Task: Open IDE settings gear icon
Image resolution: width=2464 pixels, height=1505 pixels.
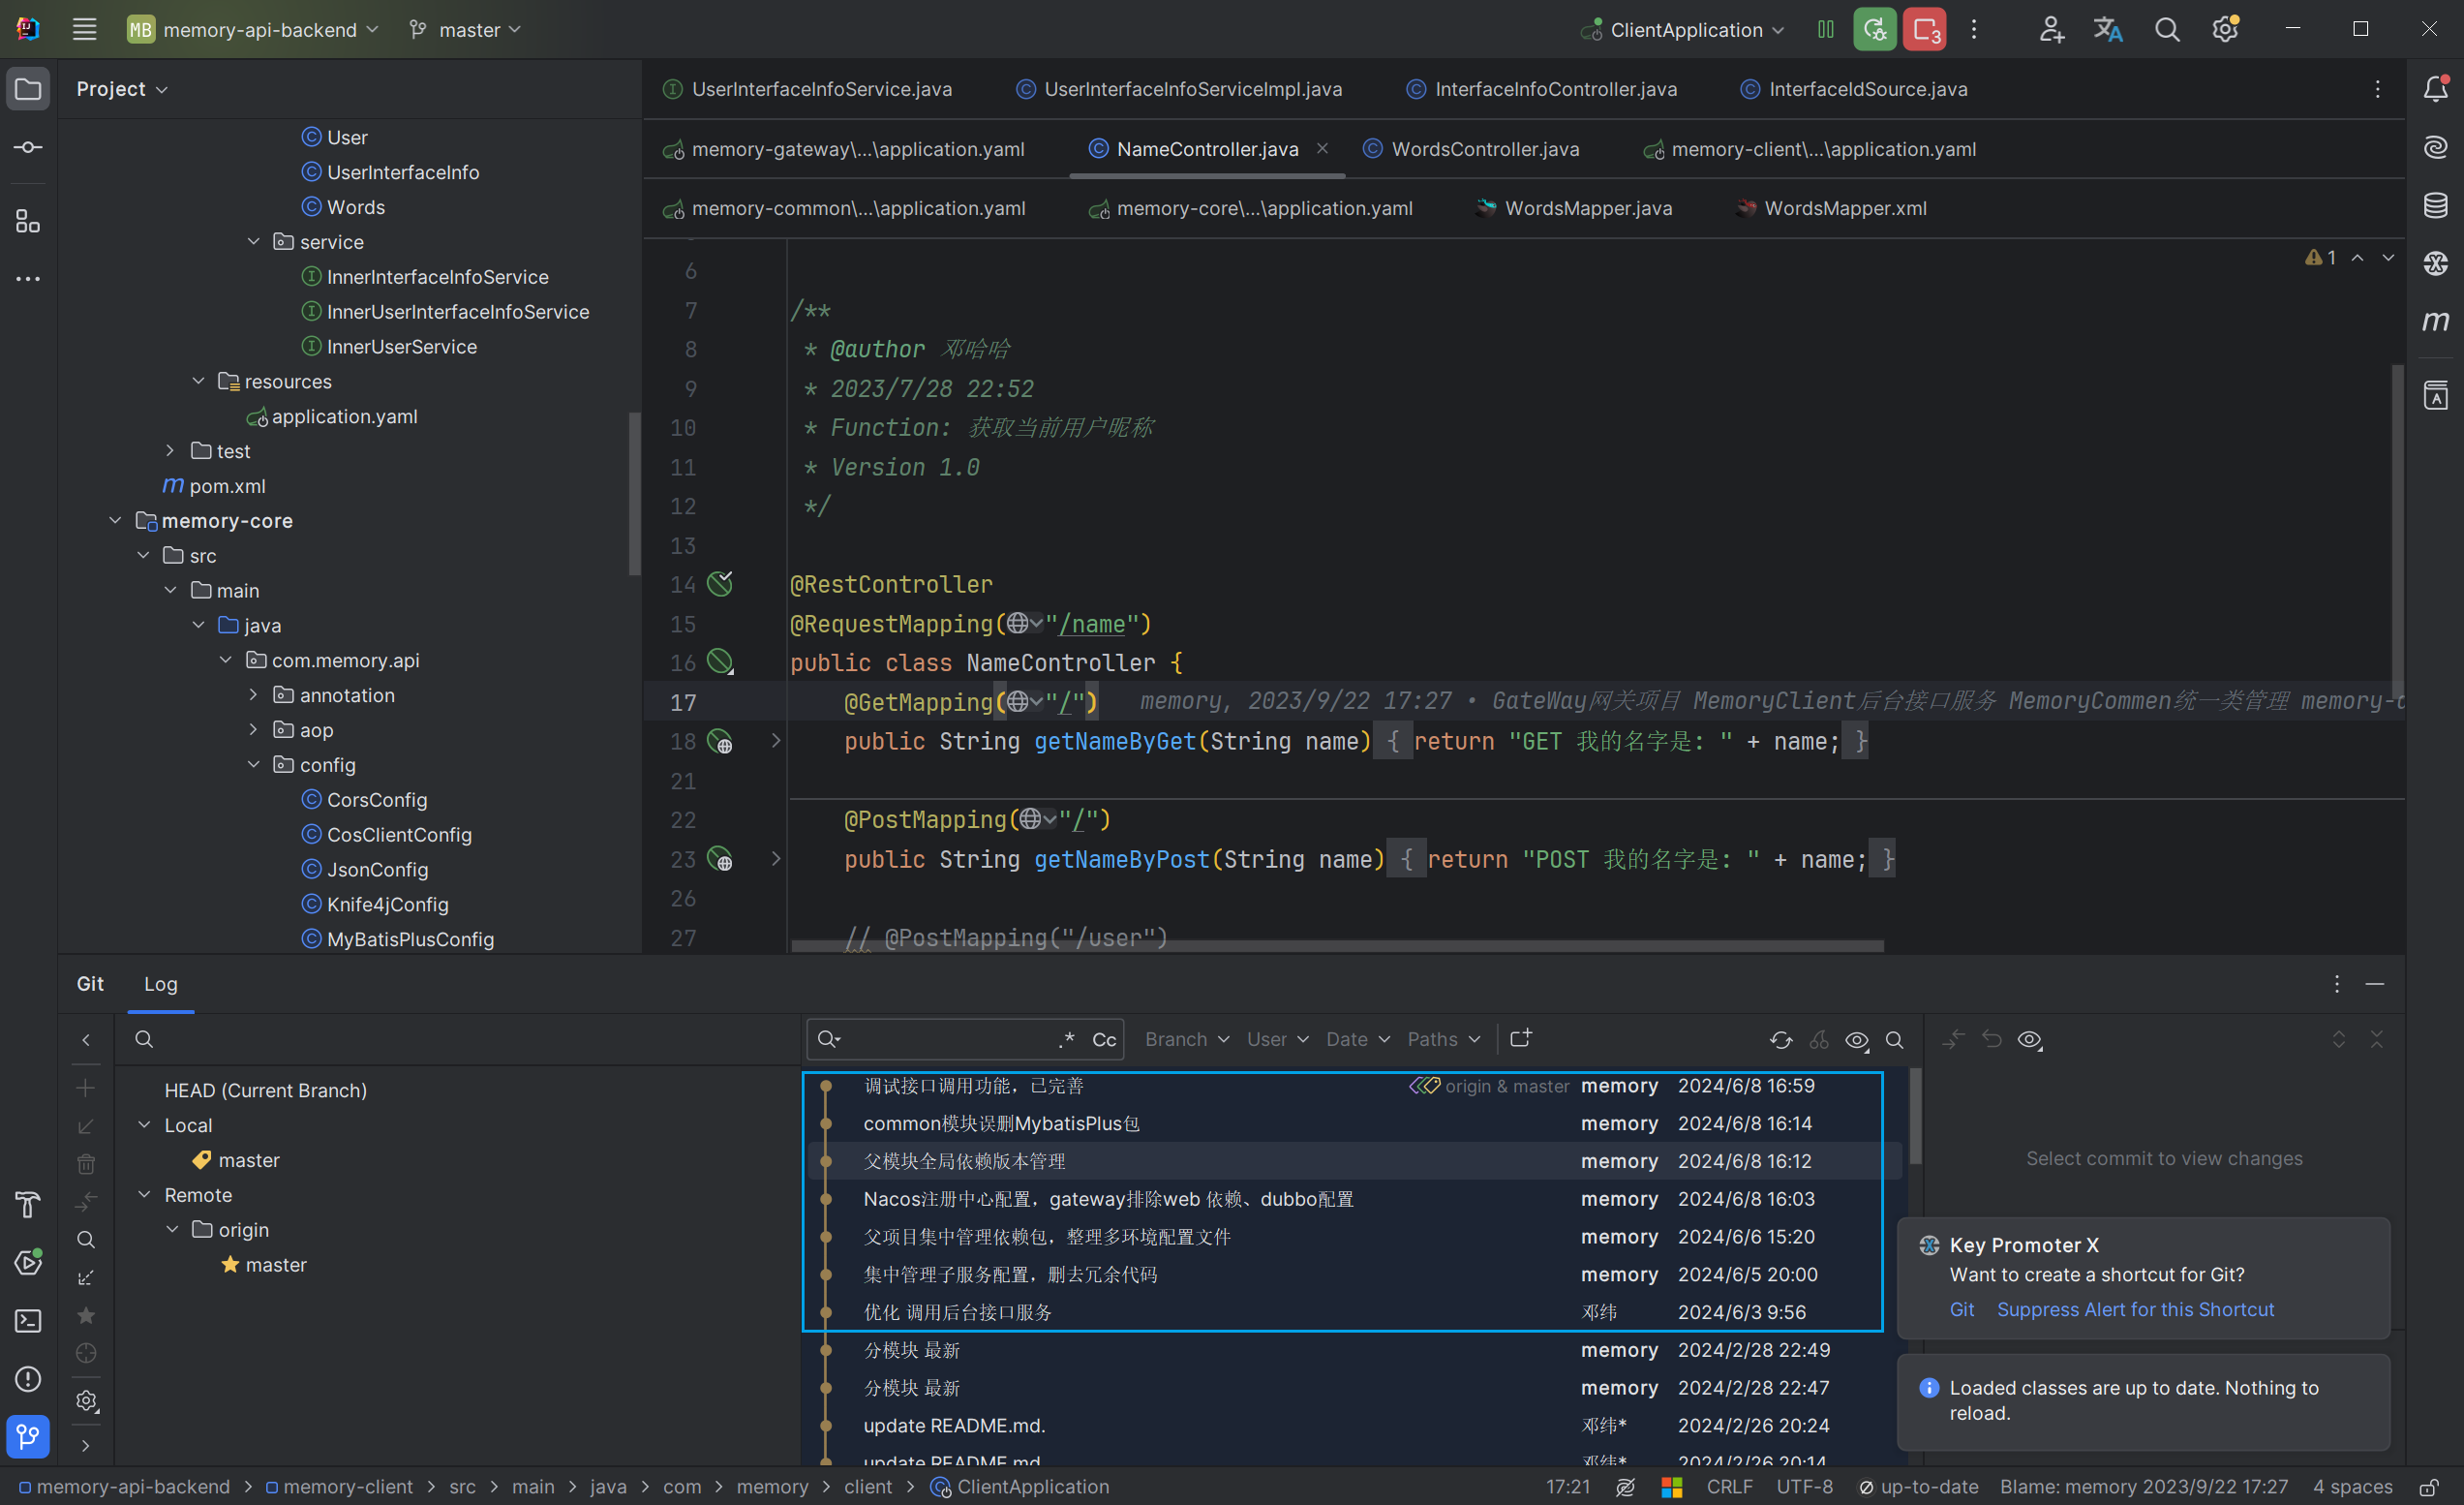Action: tap(2225, 29)
